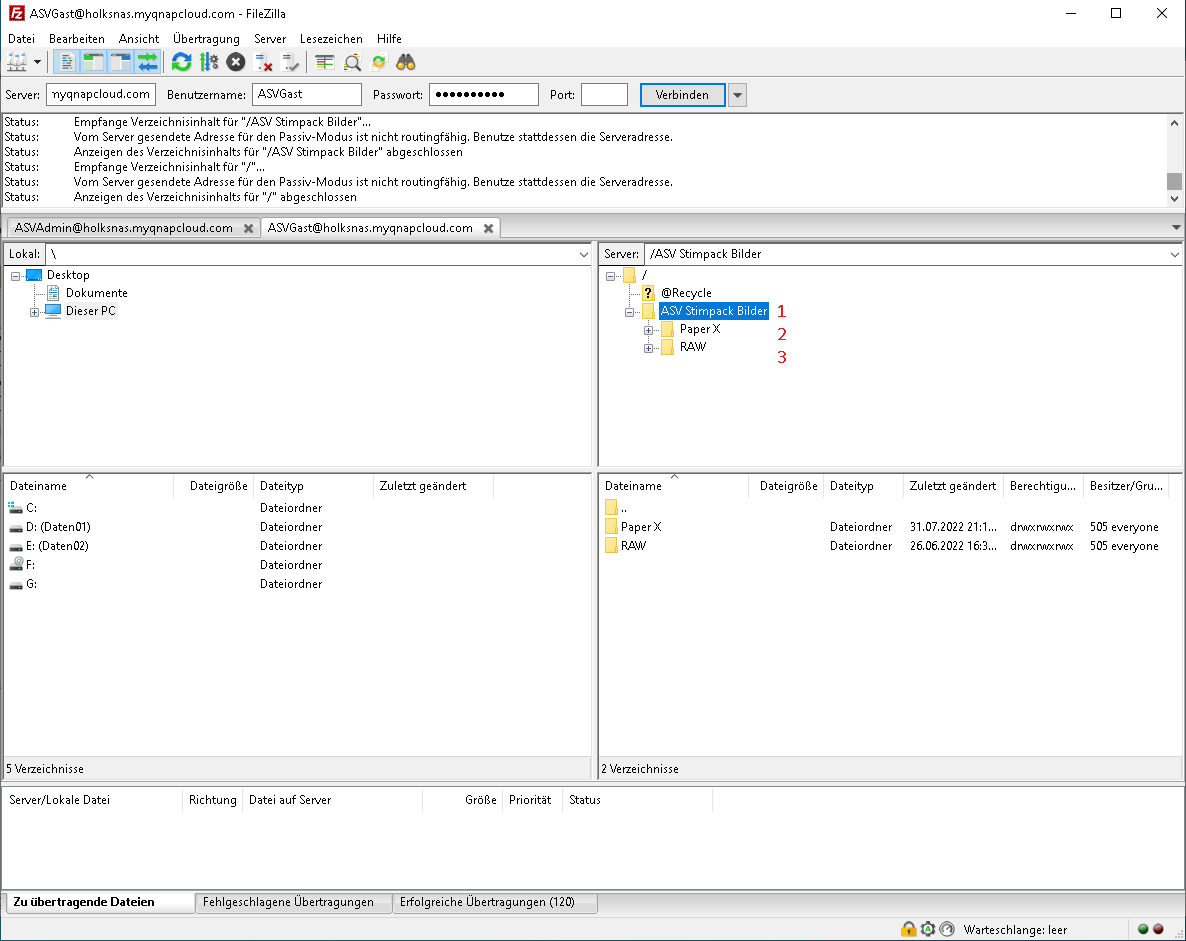Open the Datei menu

pyautogui.click(x=21, y=39)
